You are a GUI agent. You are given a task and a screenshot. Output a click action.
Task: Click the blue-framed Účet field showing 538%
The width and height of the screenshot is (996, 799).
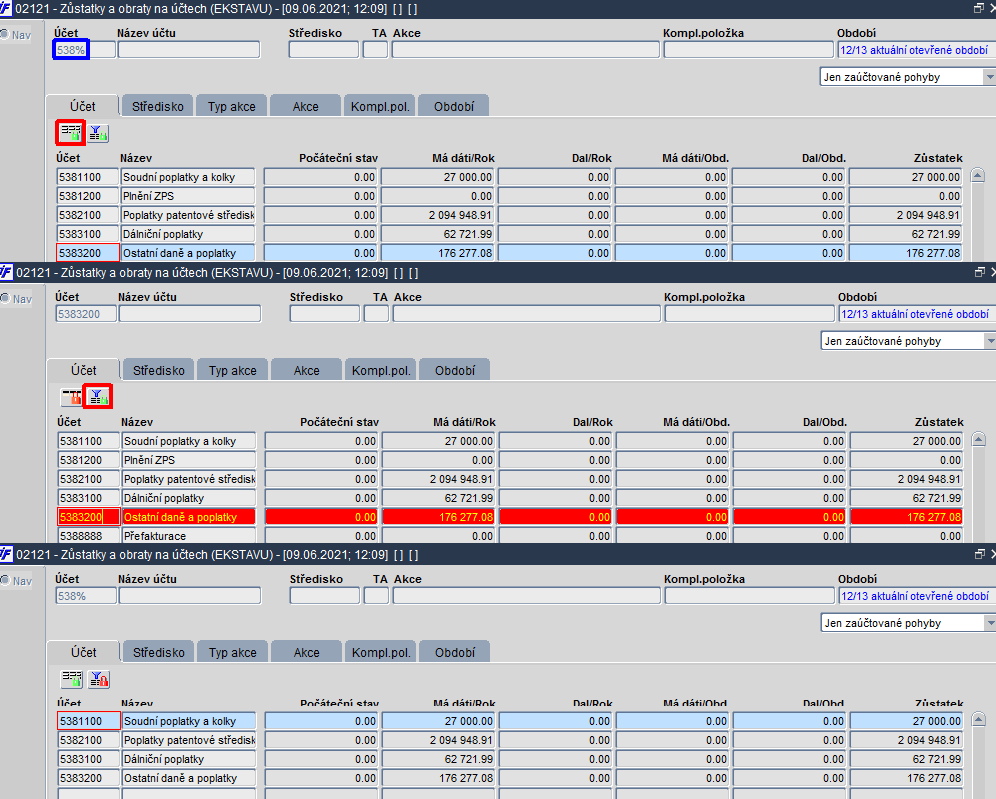point(71,50)
